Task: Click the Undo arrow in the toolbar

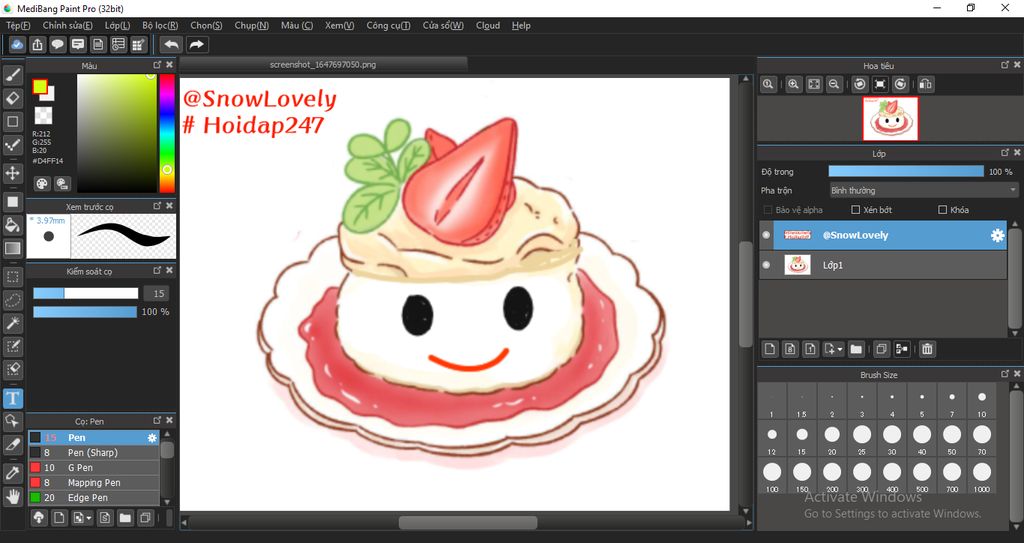Action: click(x=172, y=44)
